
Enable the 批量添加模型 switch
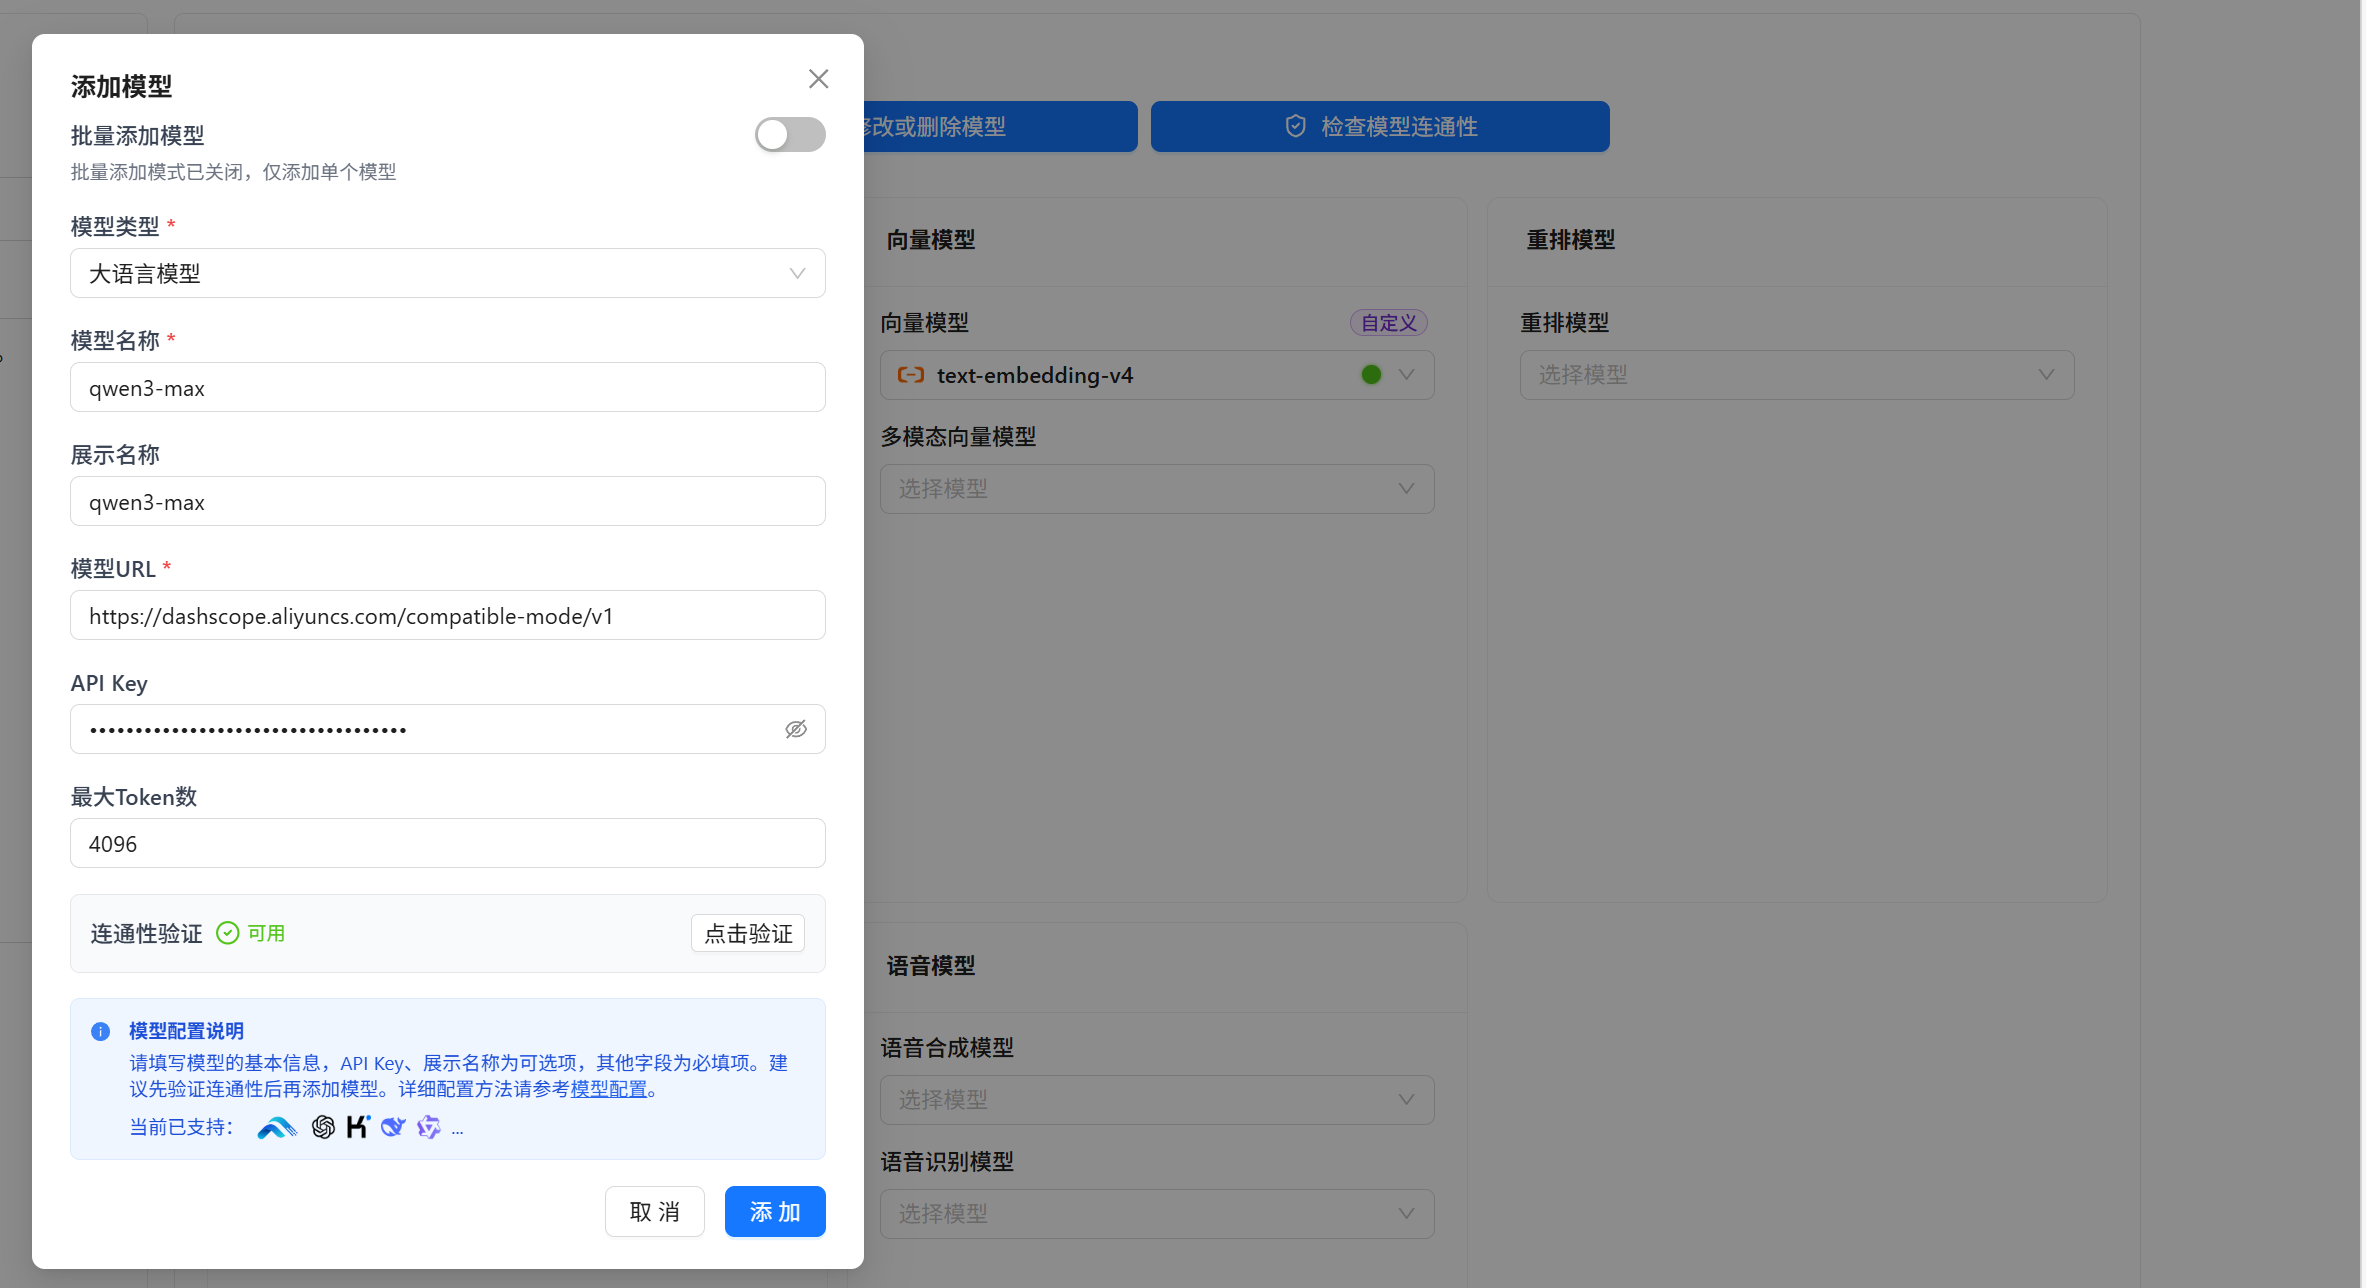789,135
